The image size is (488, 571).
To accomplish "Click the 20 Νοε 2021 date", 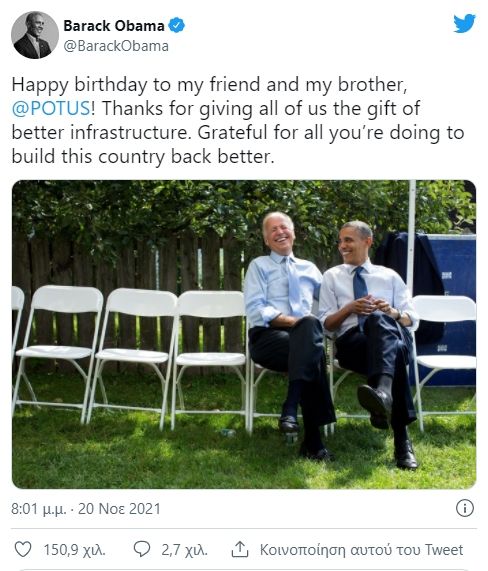I will [x=119, y=508].
